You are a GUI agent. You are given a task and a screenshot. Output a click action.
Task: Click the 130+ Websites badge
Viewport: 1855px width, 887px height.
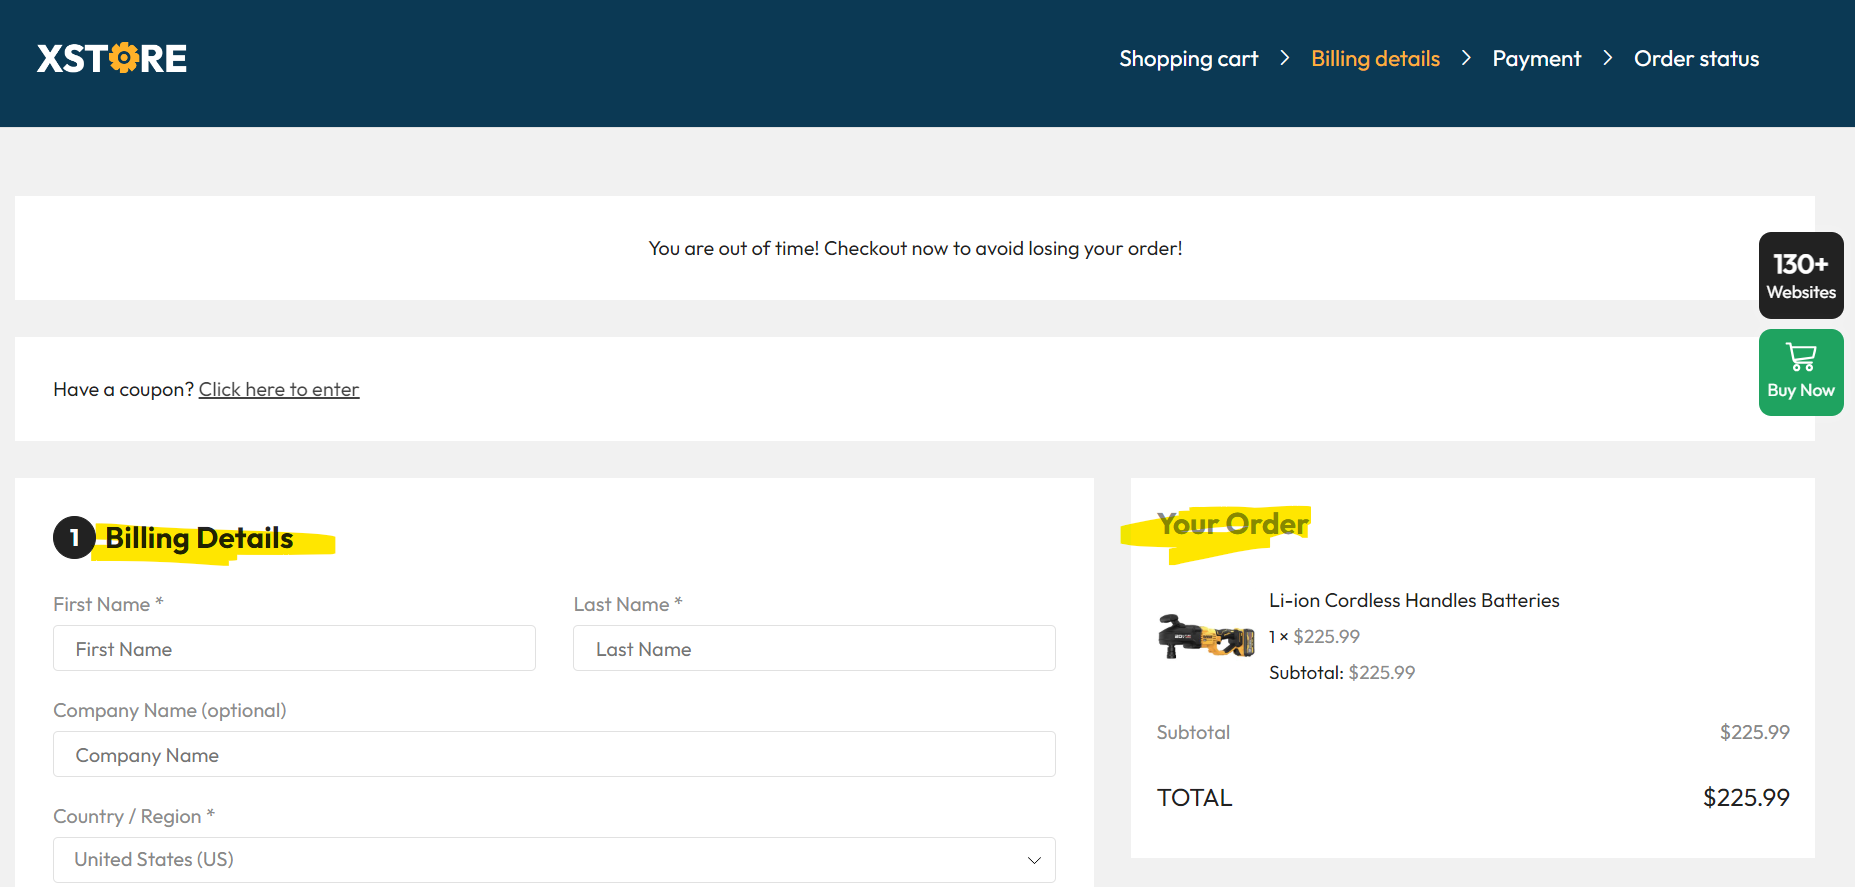(x=1801, y=276)
